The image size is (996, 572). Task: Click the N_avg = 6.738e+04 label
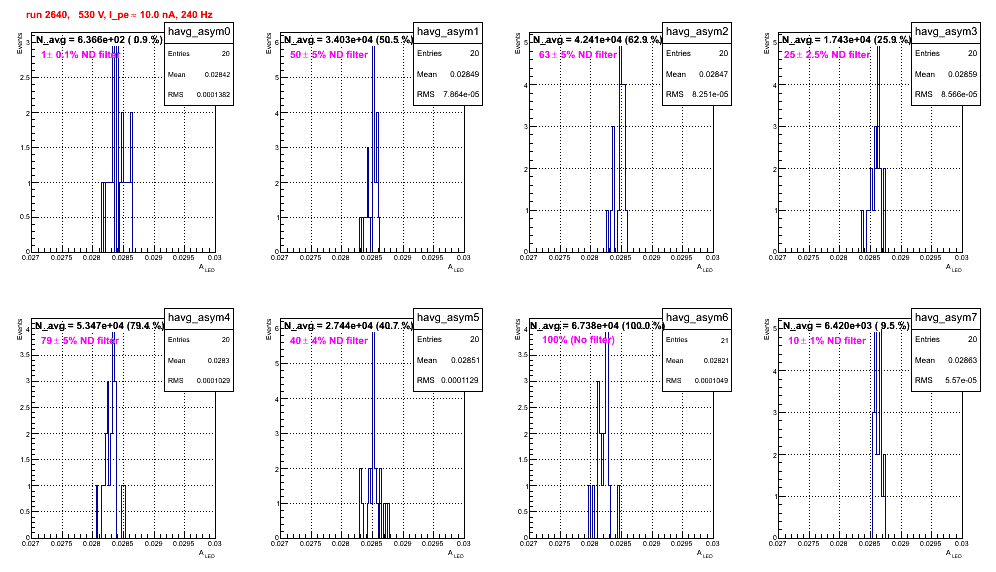[x=596, y=325]
